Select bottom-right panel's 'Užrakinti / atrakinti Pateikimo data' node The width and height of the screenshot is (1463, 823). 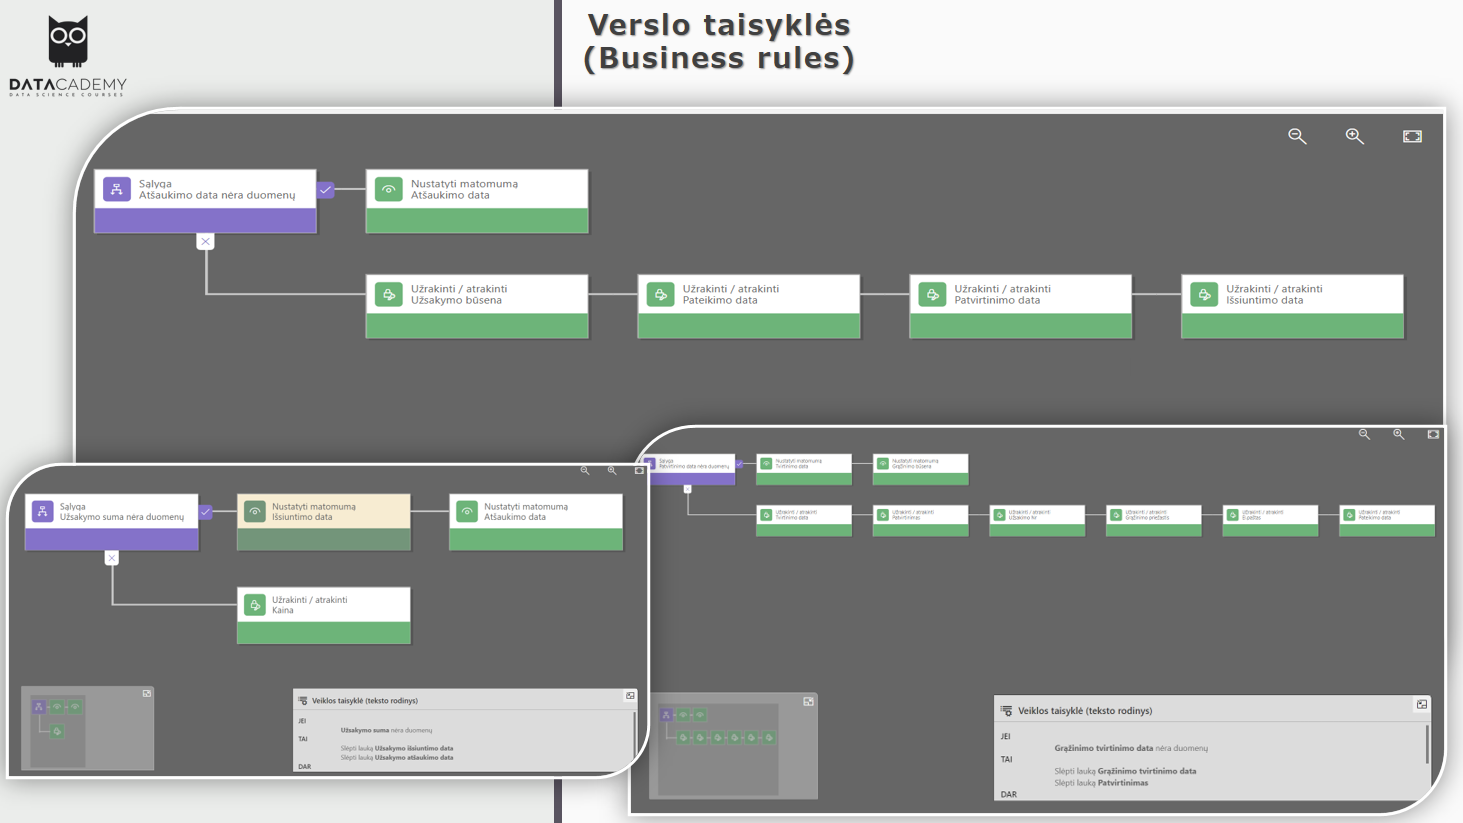(1387, 521)
